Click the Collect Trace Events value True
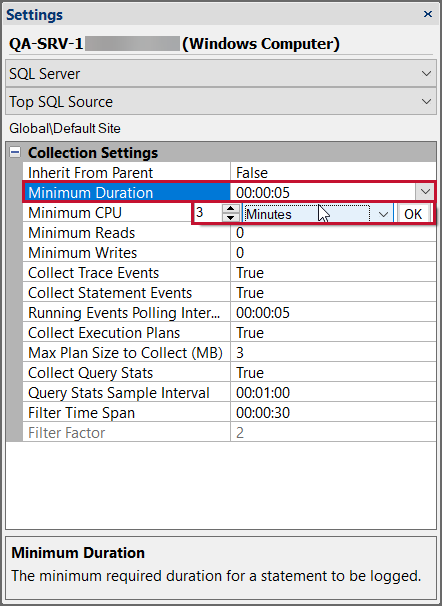 (250, 273)
